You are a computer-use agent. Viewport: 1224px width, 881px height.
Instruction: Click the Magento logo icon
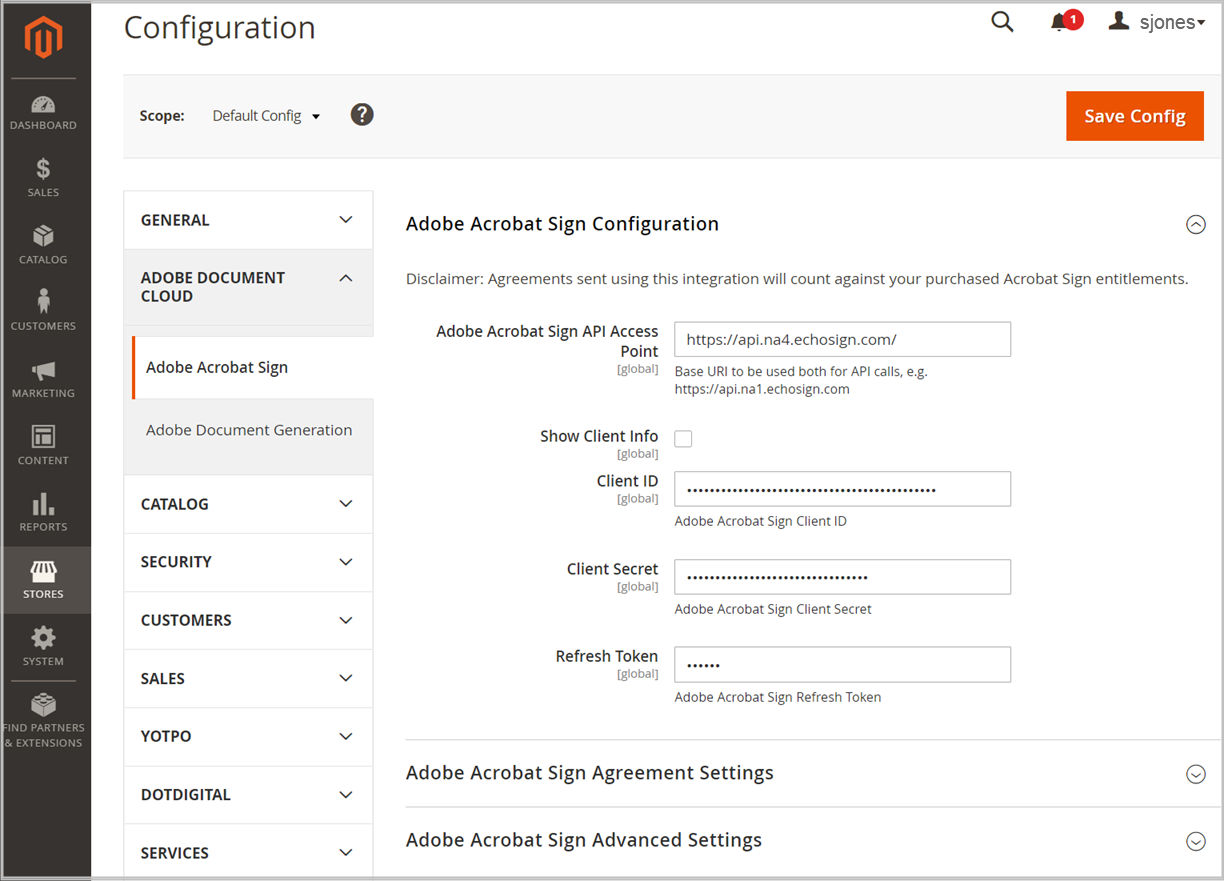(43, 39)
